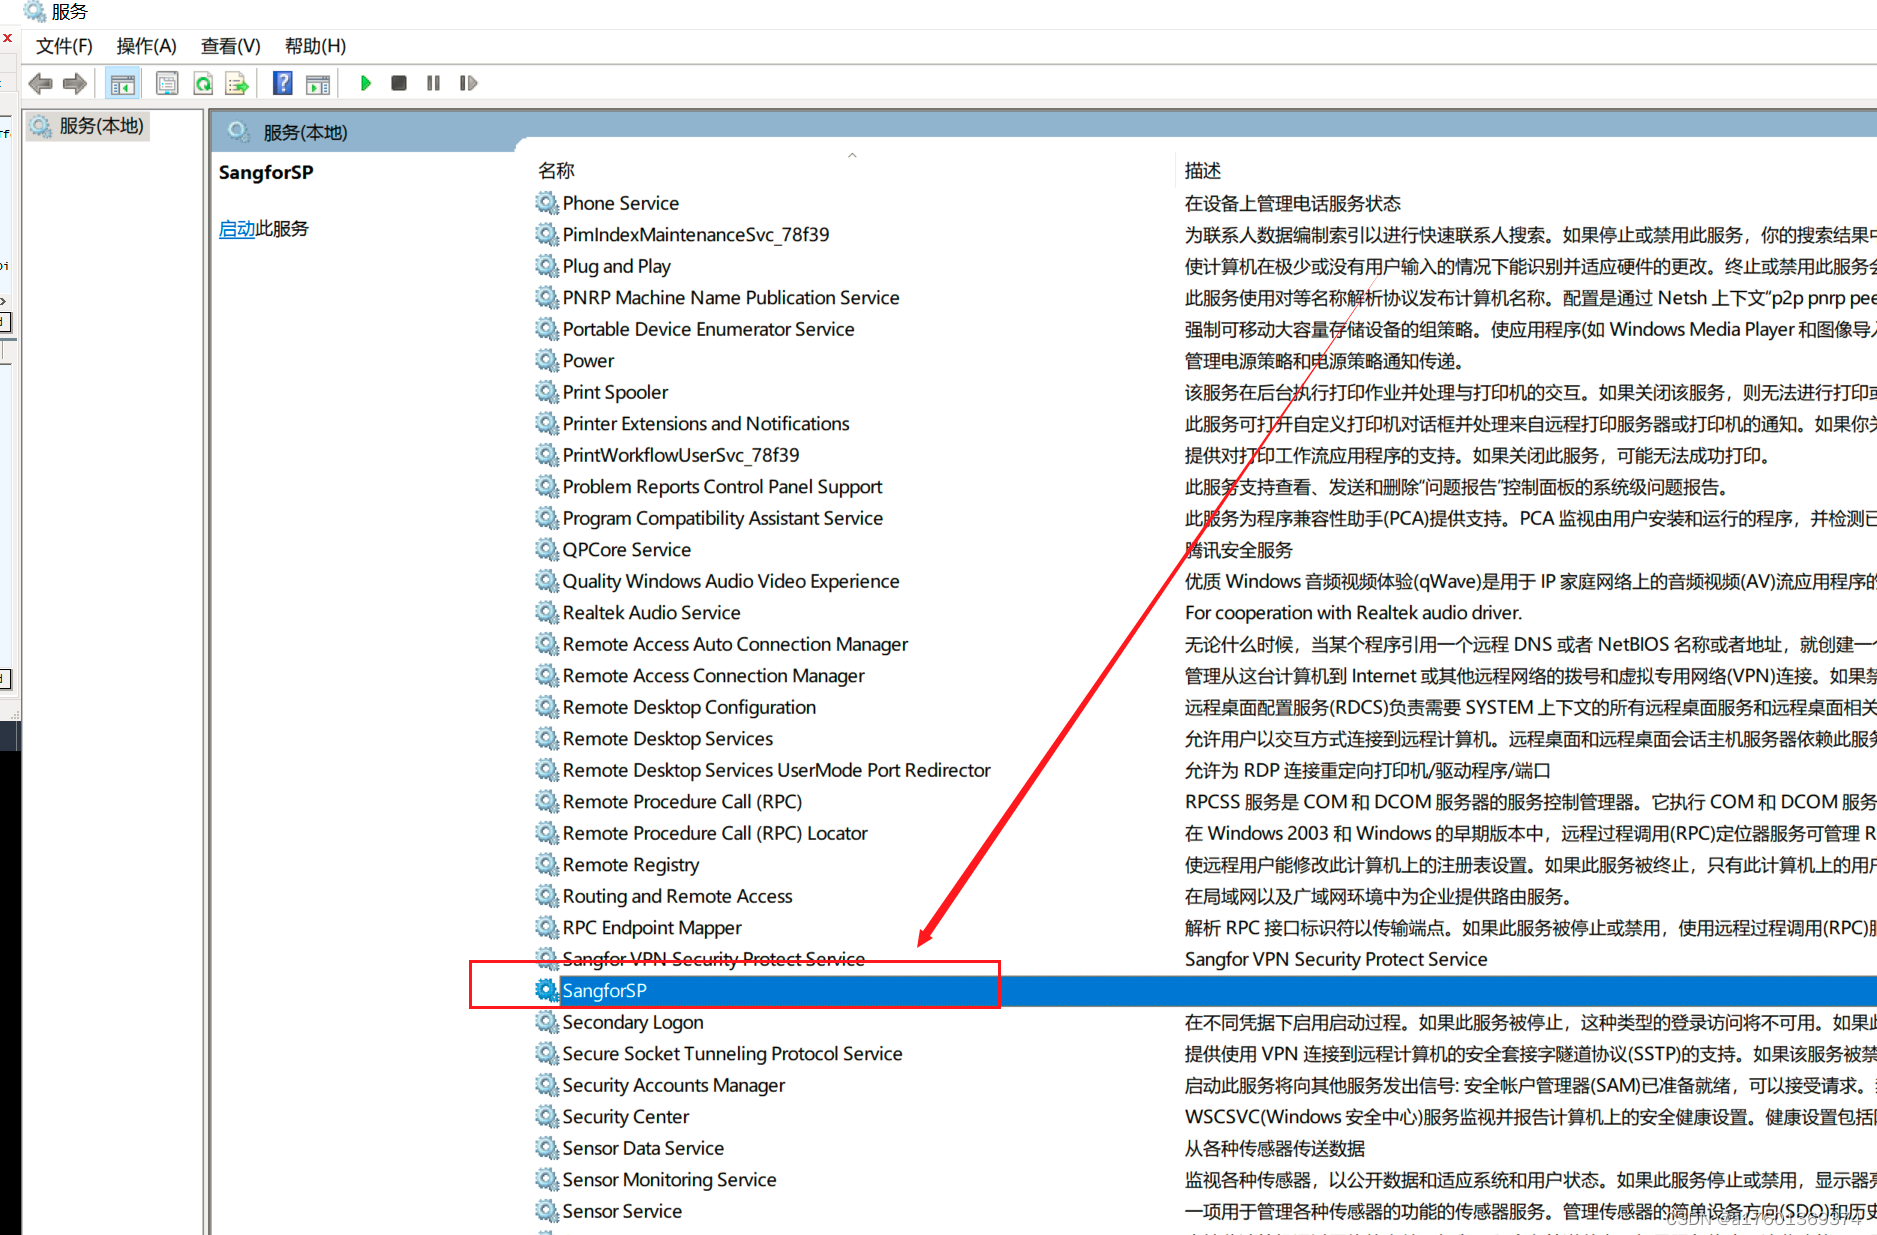Select Security Accounts Manager service row
This screenshot has width=1877, height=1235.
(673, 1085)
